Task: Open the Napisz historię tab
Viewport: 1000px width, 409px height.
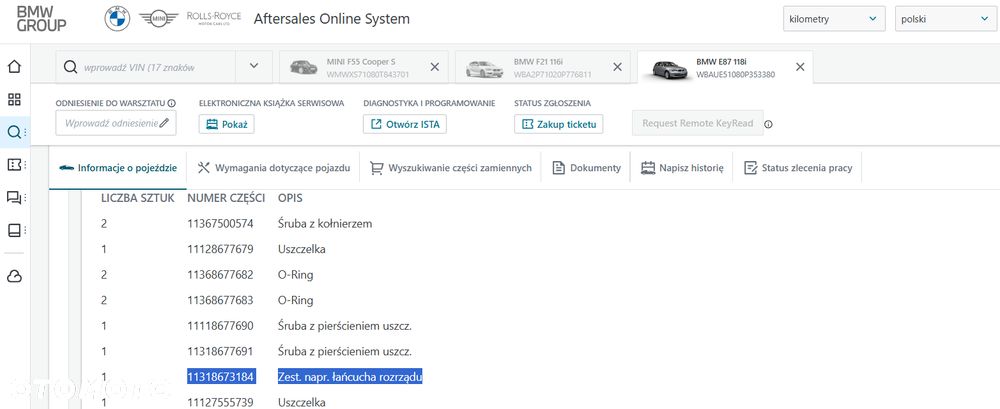Action: [x=682, y=168]
